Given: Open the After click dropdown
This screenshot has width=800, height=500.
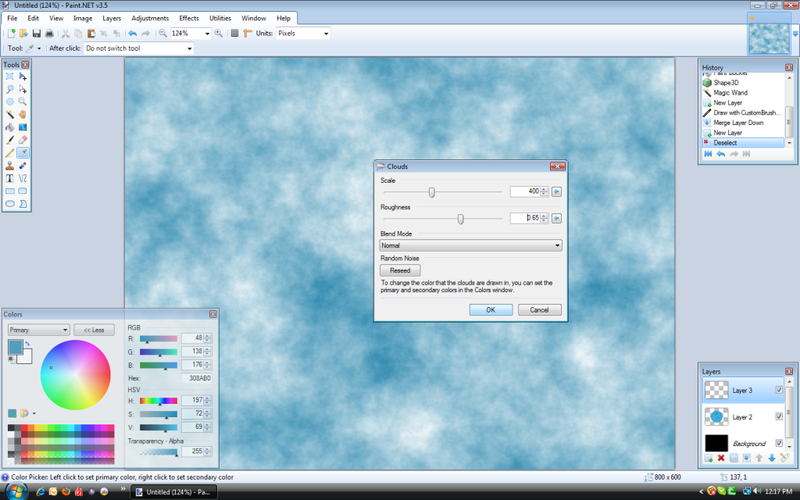Looking at the screenshot, I should [189, 48].
